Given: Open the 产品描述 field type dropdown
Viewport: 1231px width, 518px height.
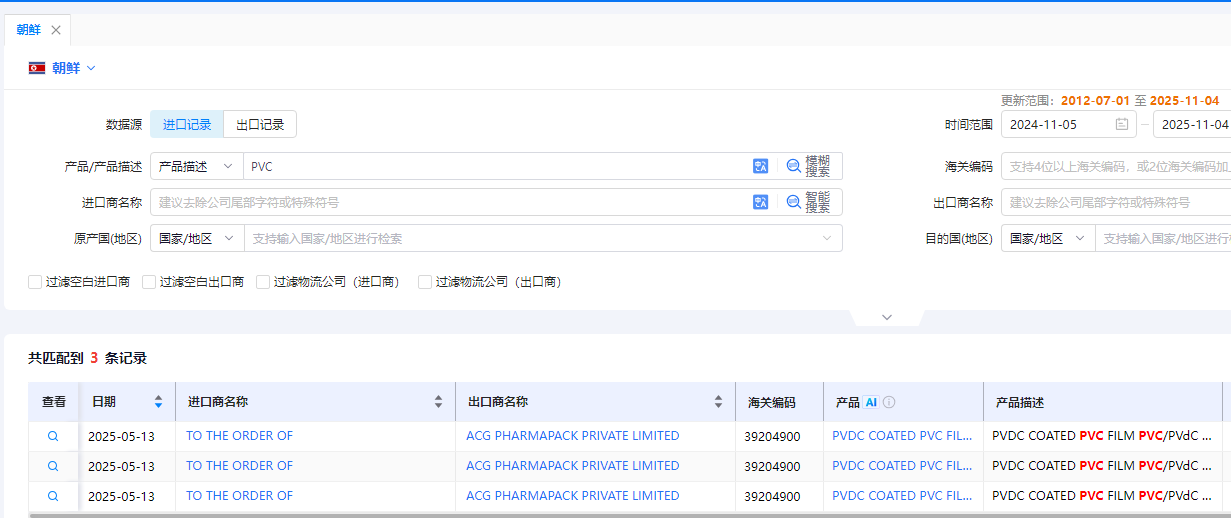Looking at the screenshot, I should pos(196,167).
